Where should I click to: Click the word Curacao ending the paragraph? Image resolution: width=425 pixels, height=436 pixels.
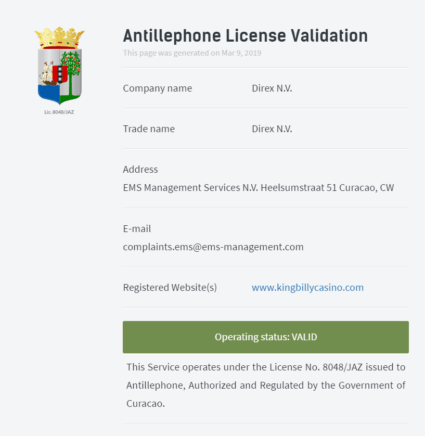click(145, 404)
